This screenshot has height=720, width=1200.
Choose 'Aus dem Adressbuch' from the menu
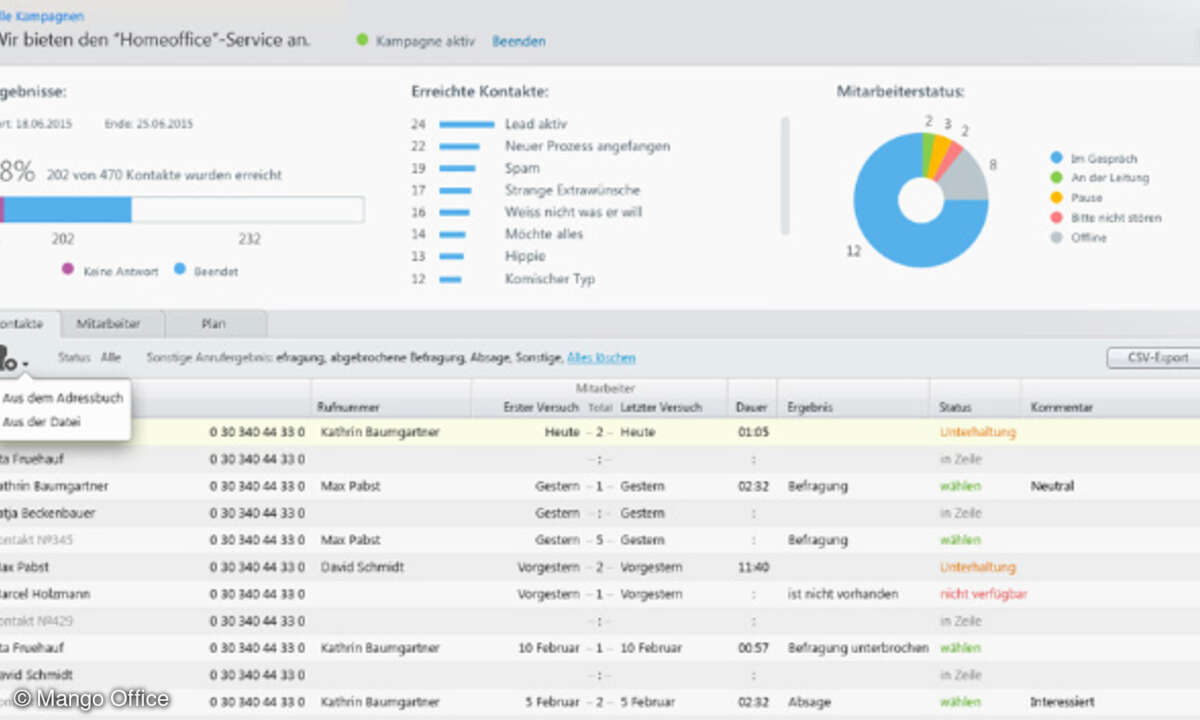click(x=62, y=398)
